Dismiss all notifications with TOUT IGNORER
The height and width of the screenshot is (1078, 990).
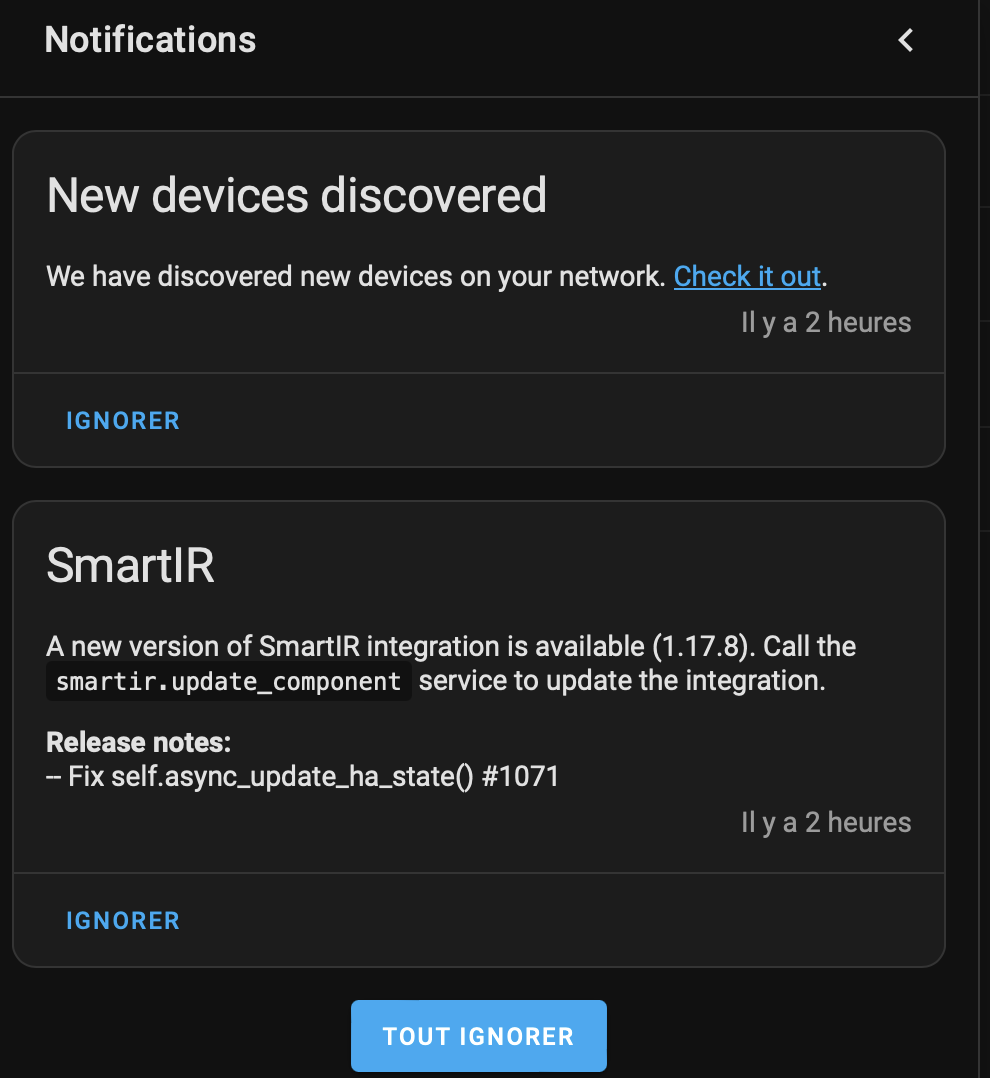[478, 1035]
